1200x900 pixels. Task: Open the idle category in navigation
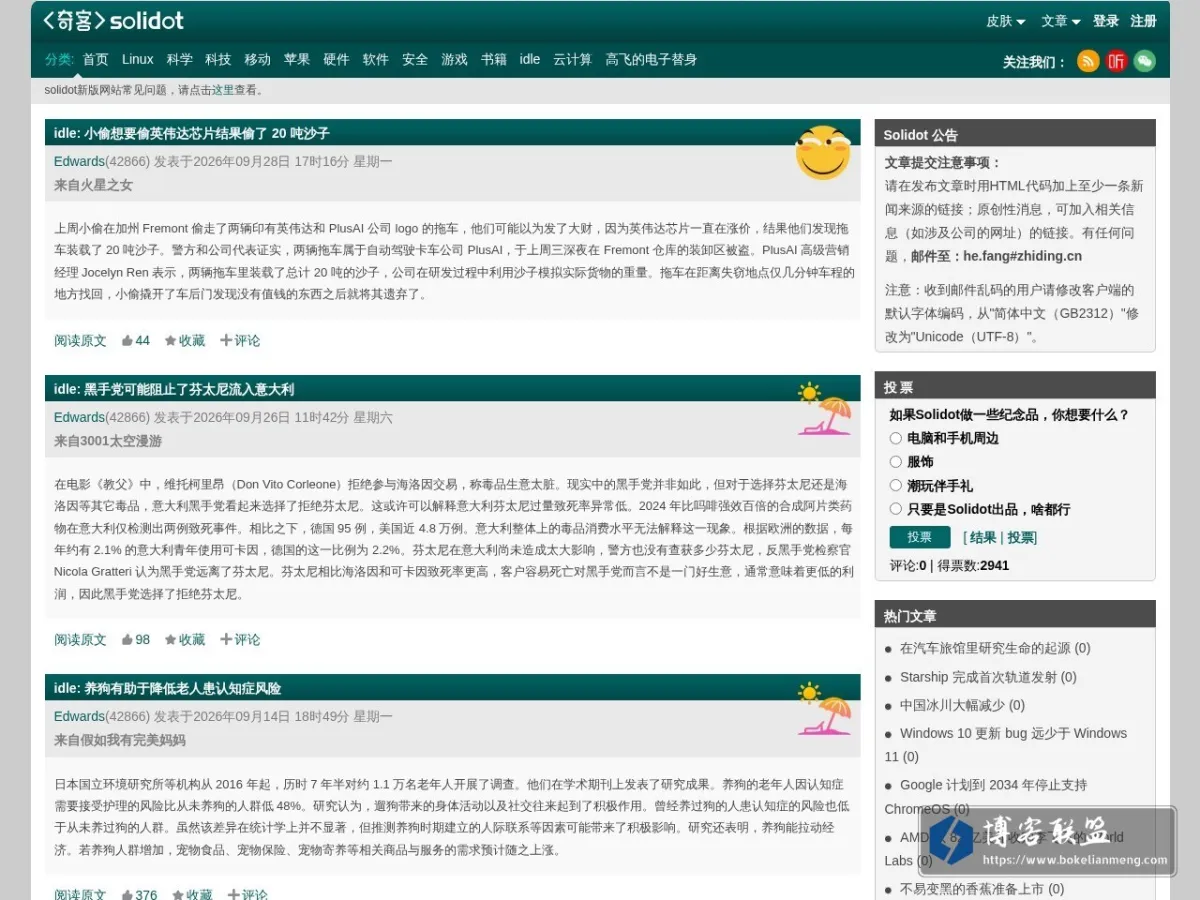click(530, 59)
